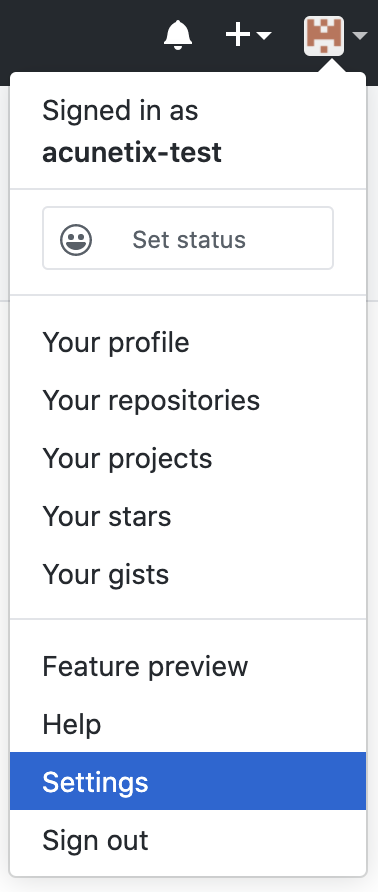Open notifications via the bell icon

(178, 35)
